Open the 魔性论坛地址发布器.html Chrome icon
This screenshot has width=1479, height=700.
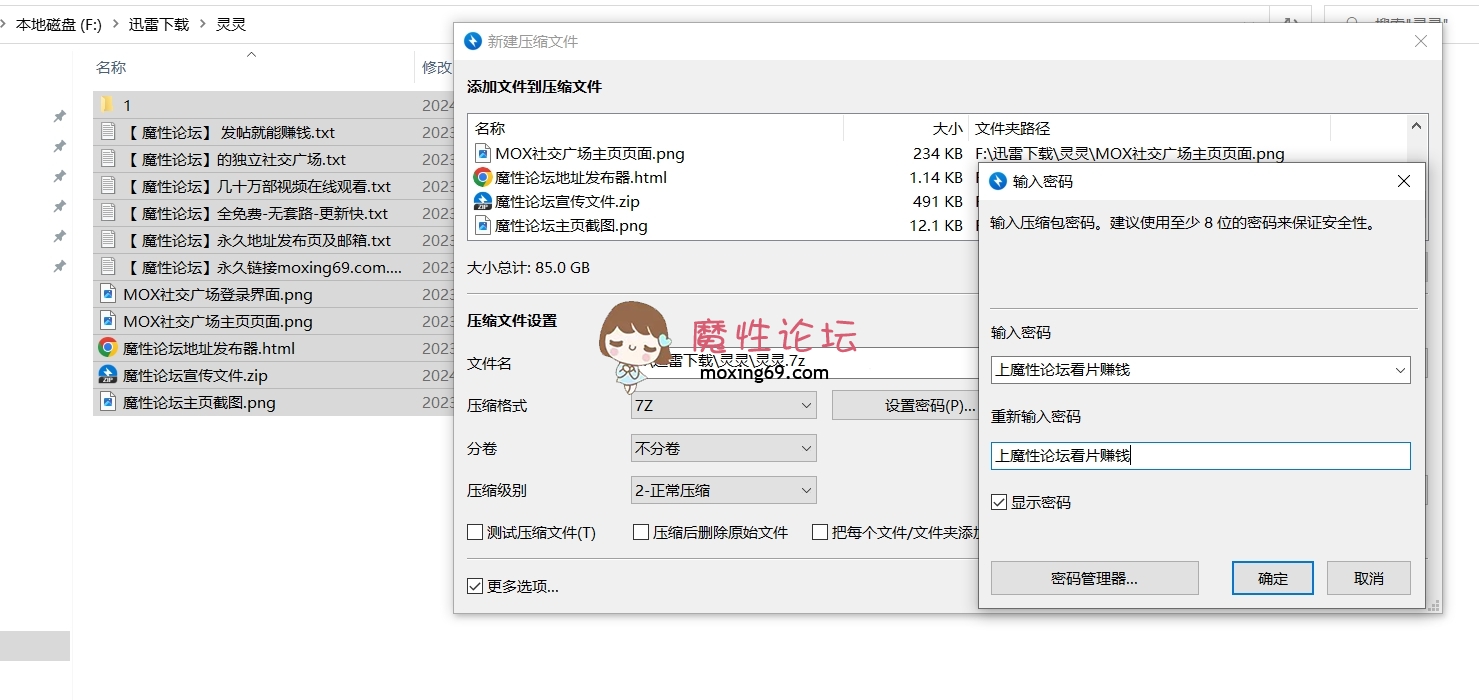(107, 348)
